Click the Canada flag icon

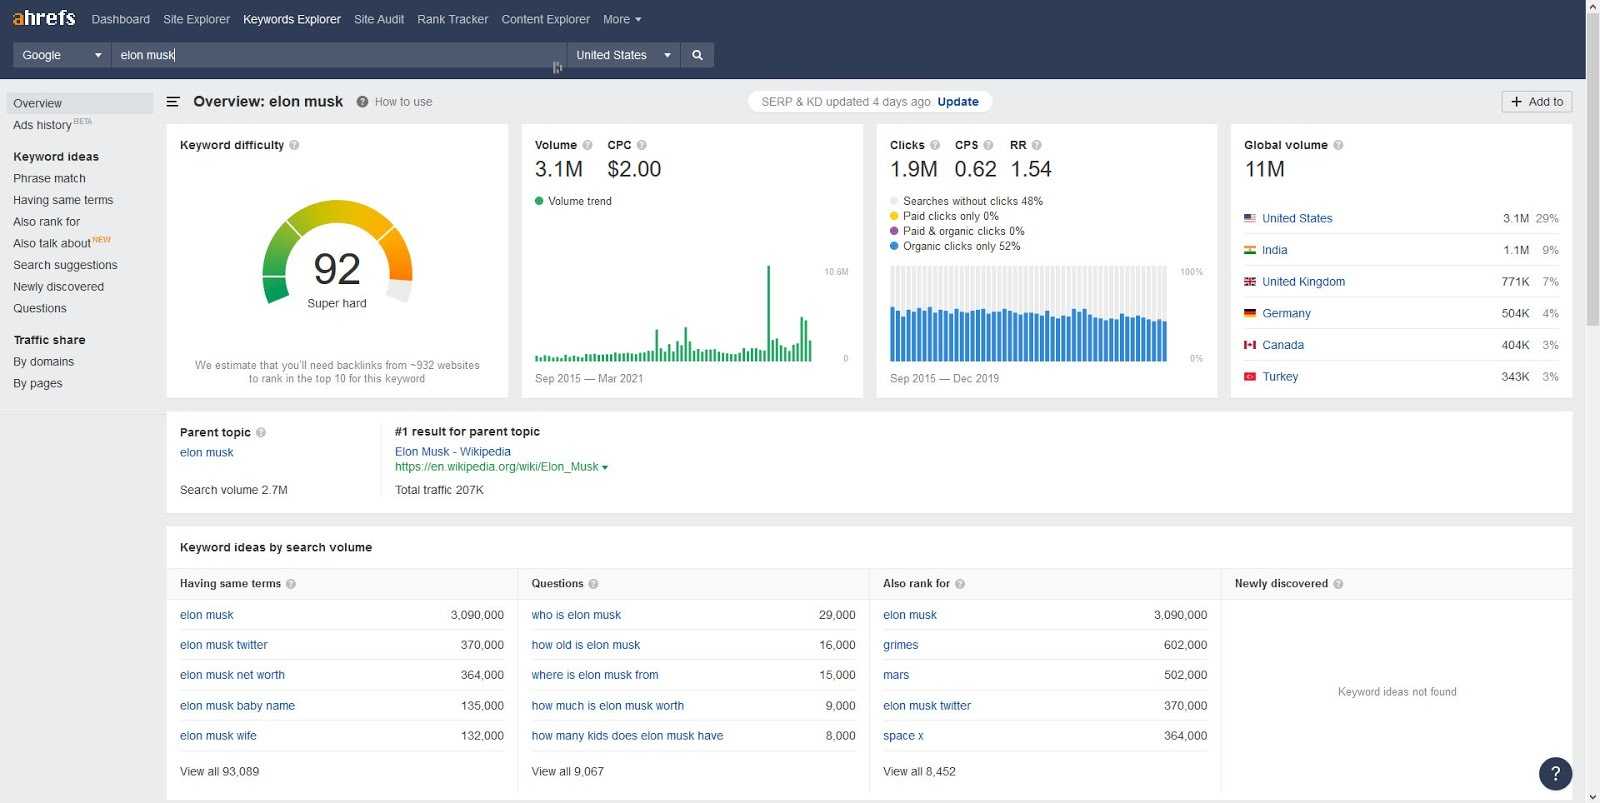tap(1250, 345)
